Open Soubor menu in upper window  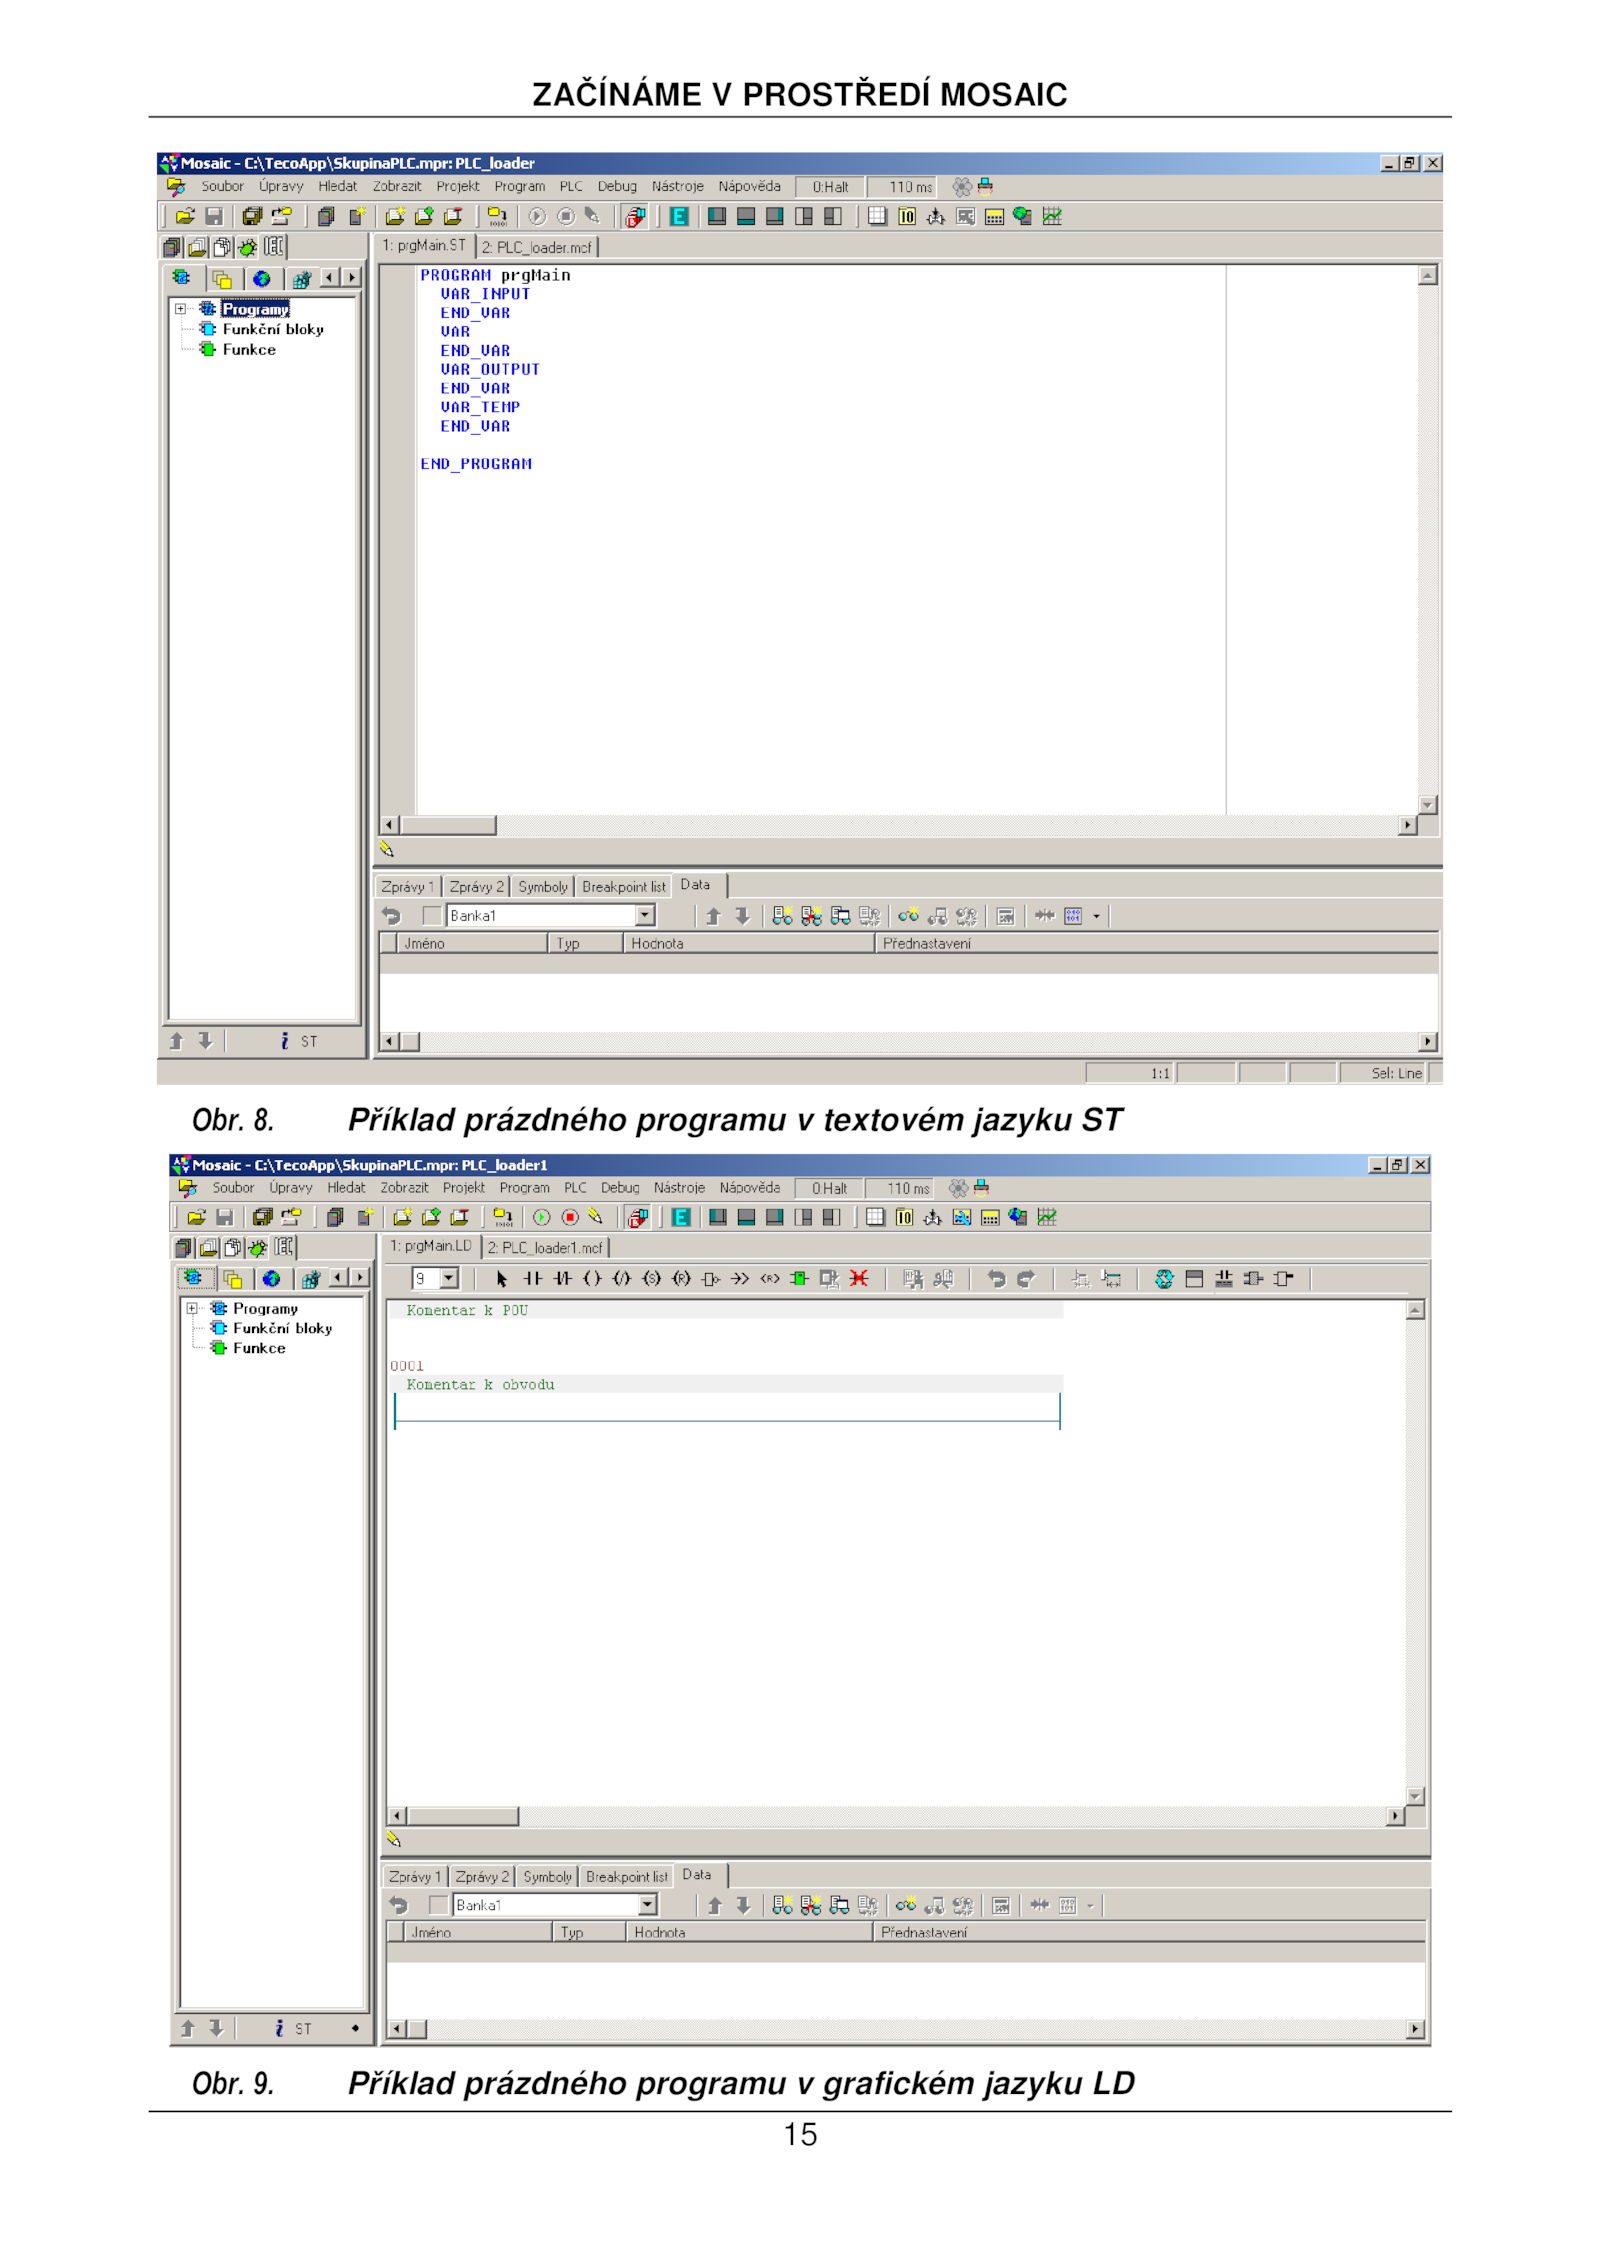pyautogui.click(x=222, y=187)
